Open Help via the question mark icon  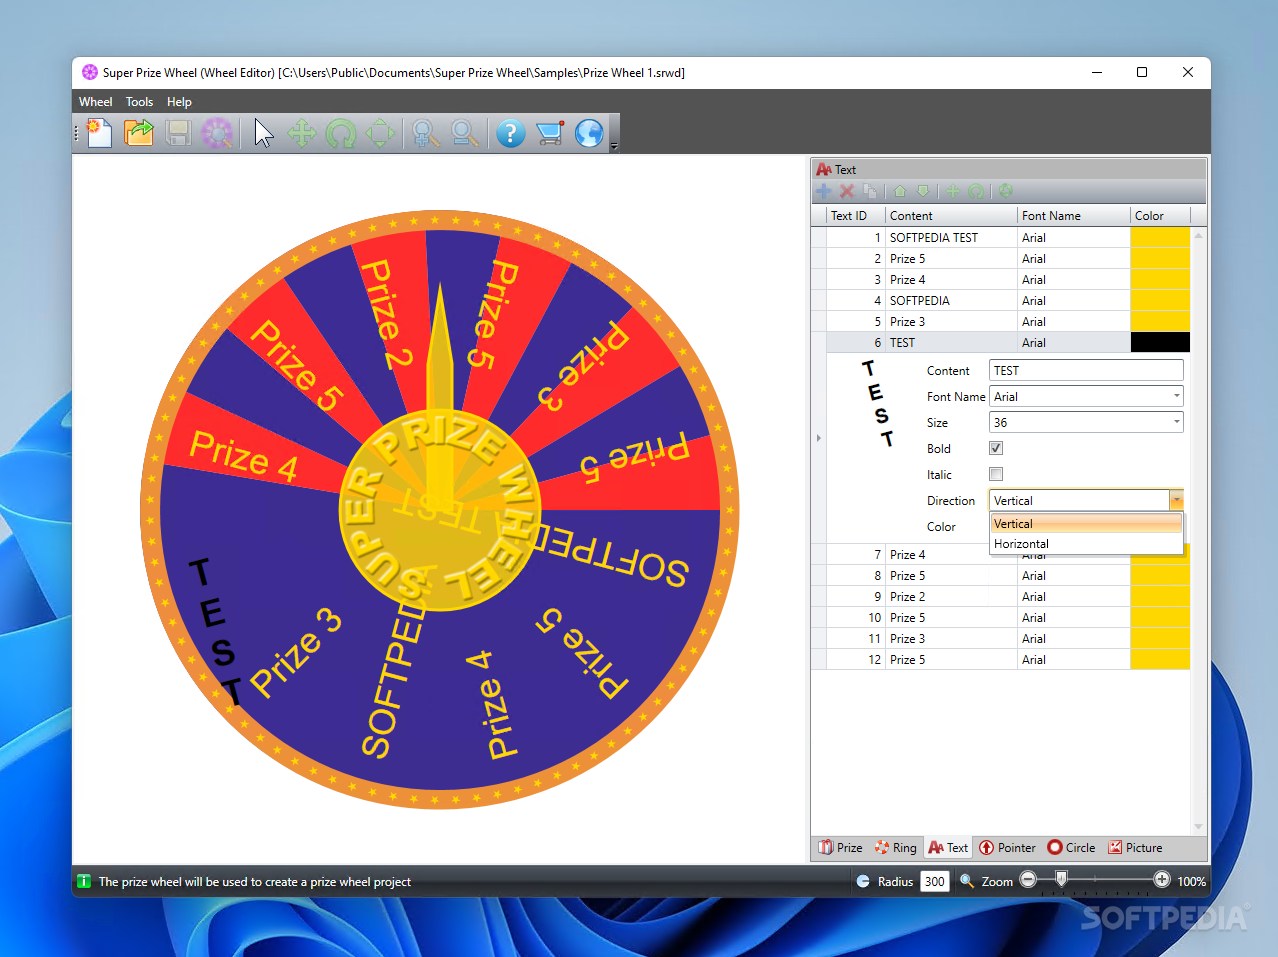510,133
